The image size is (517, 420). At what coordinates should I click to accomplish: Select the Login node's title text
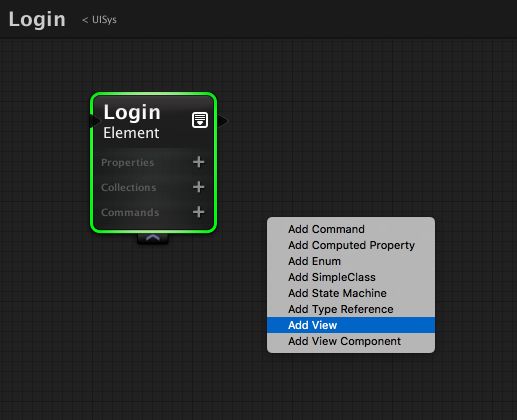tap(132, 112)
